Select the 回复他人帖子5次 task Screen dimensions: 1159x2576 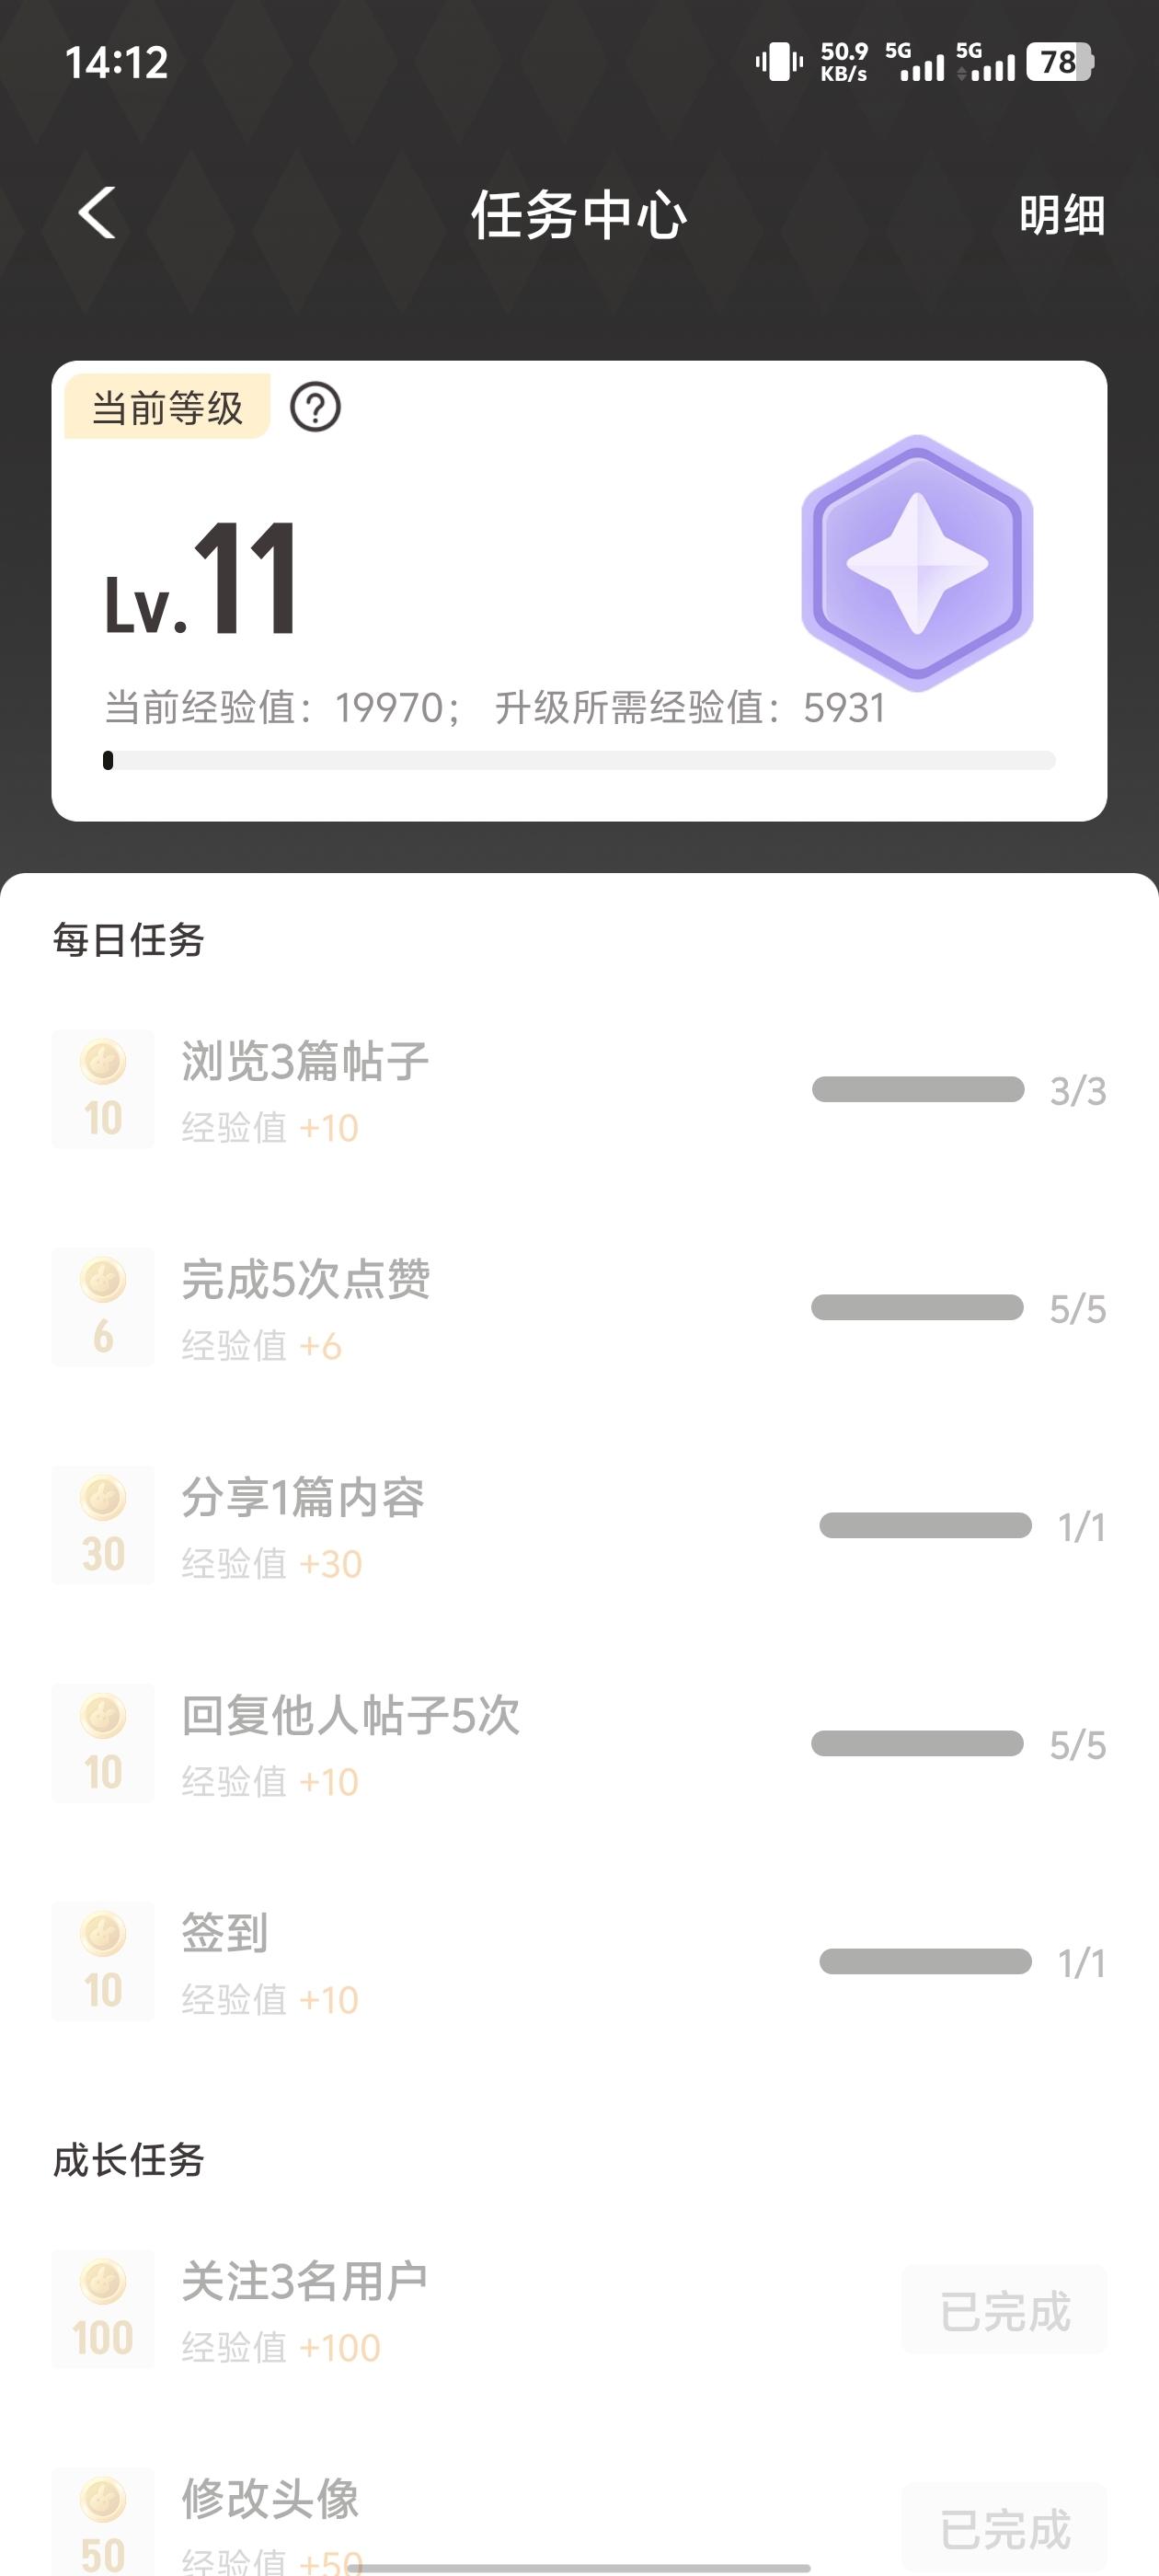point(350,1715)
